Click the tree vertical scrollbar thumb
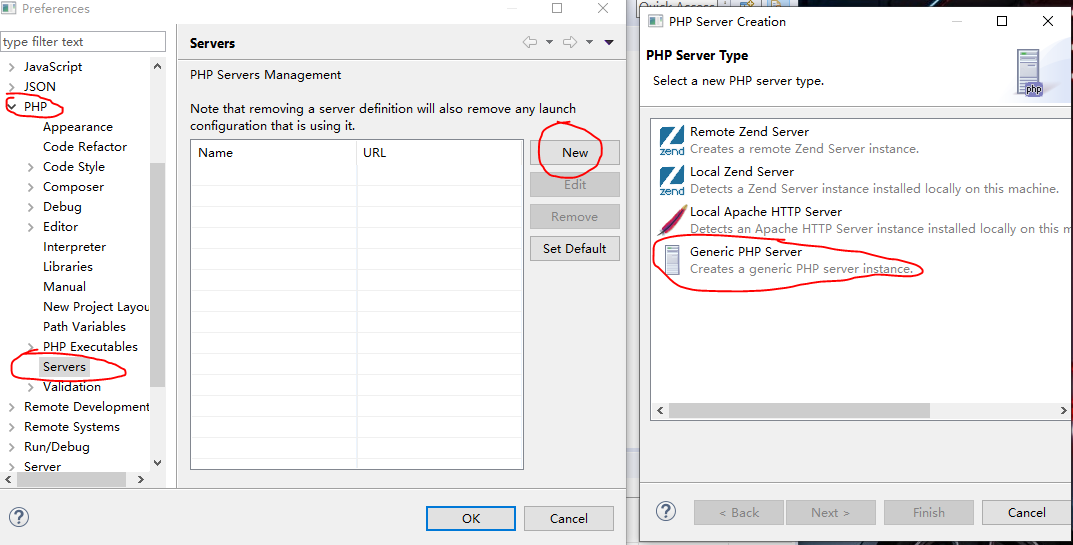This screenshot has width=1073, height=545. click(x=157, y=274)
